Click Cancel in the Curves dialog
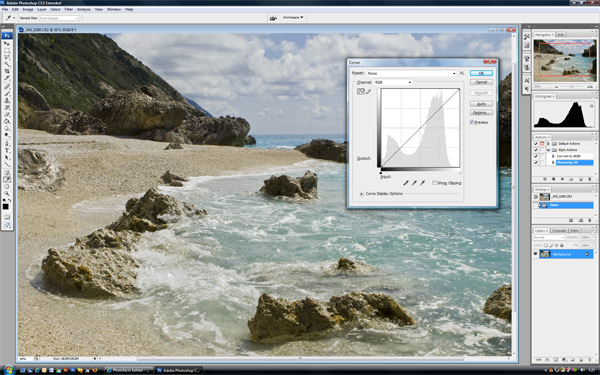Screen dimensions: 600x375 pos(481,82)
